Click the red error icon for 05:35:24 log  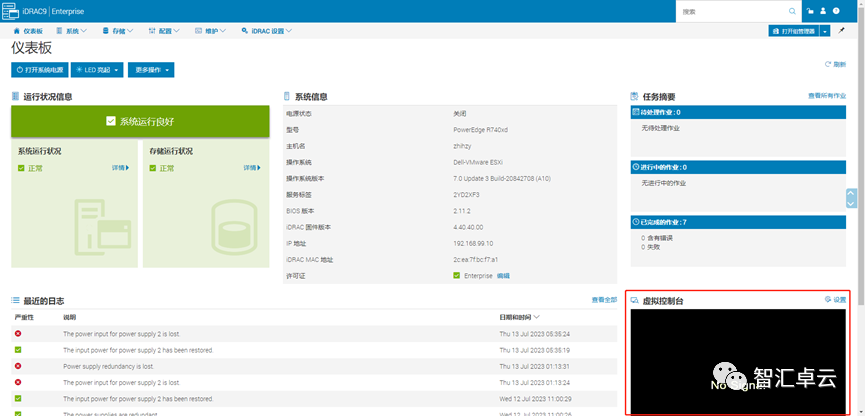click(x=18, y=334)
